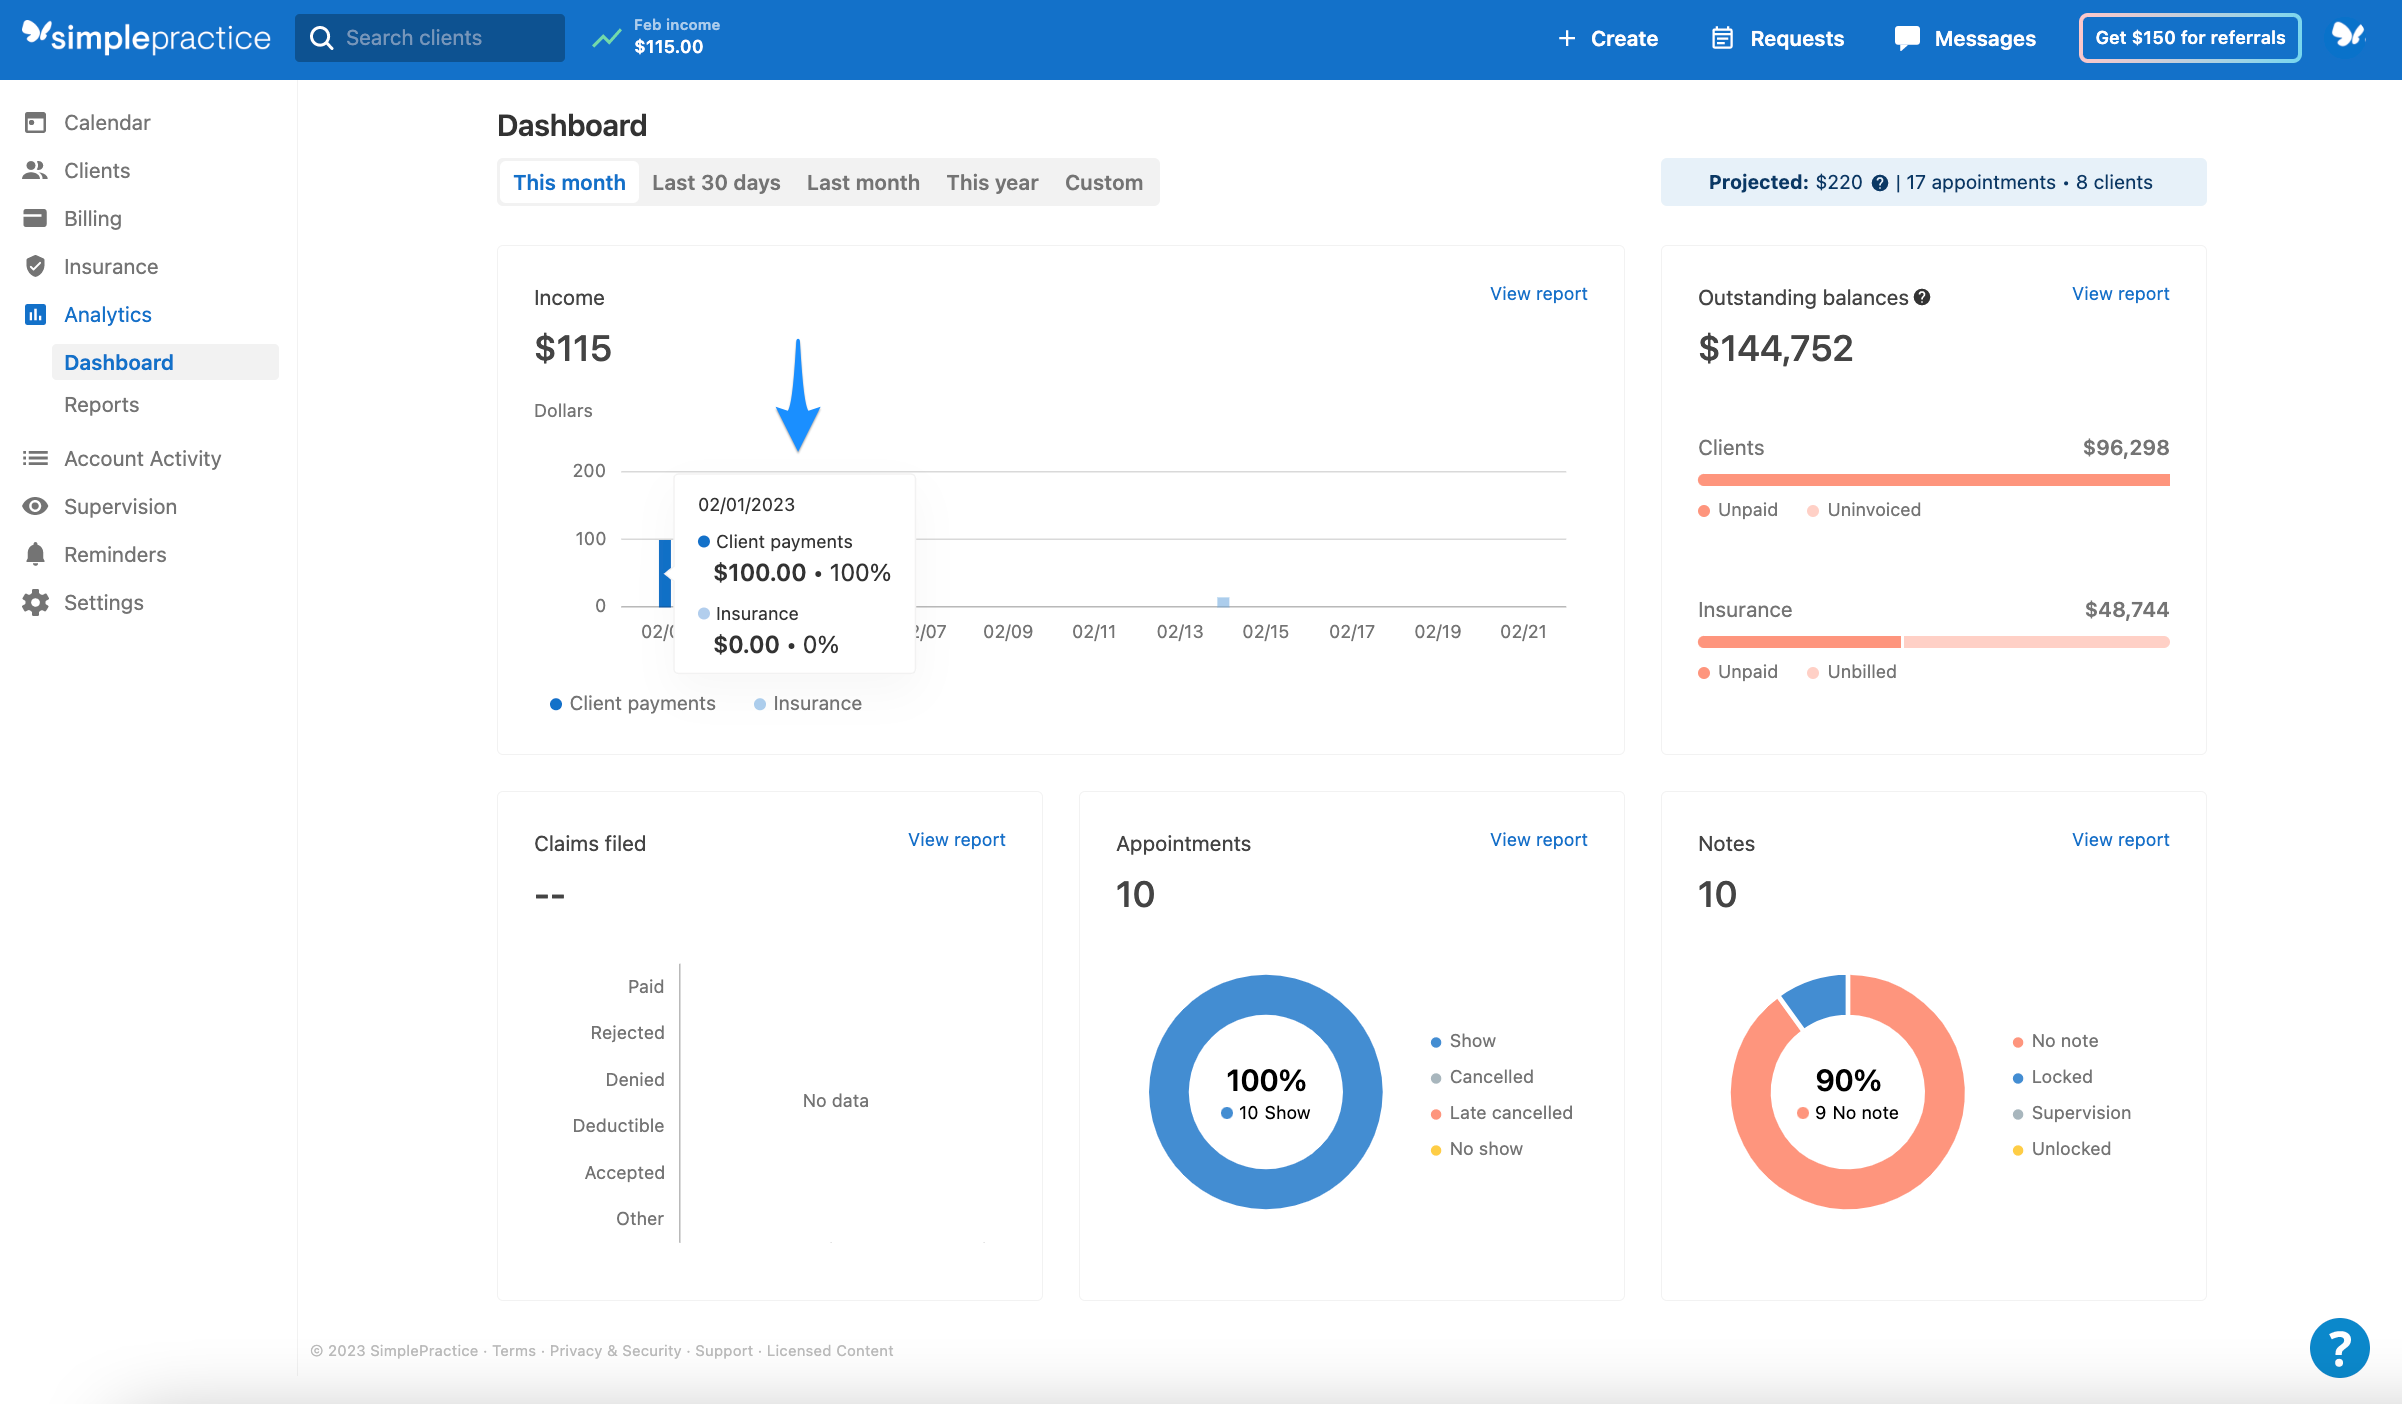Toggle the Insurance legend on income chart

[x=808, y=703]
